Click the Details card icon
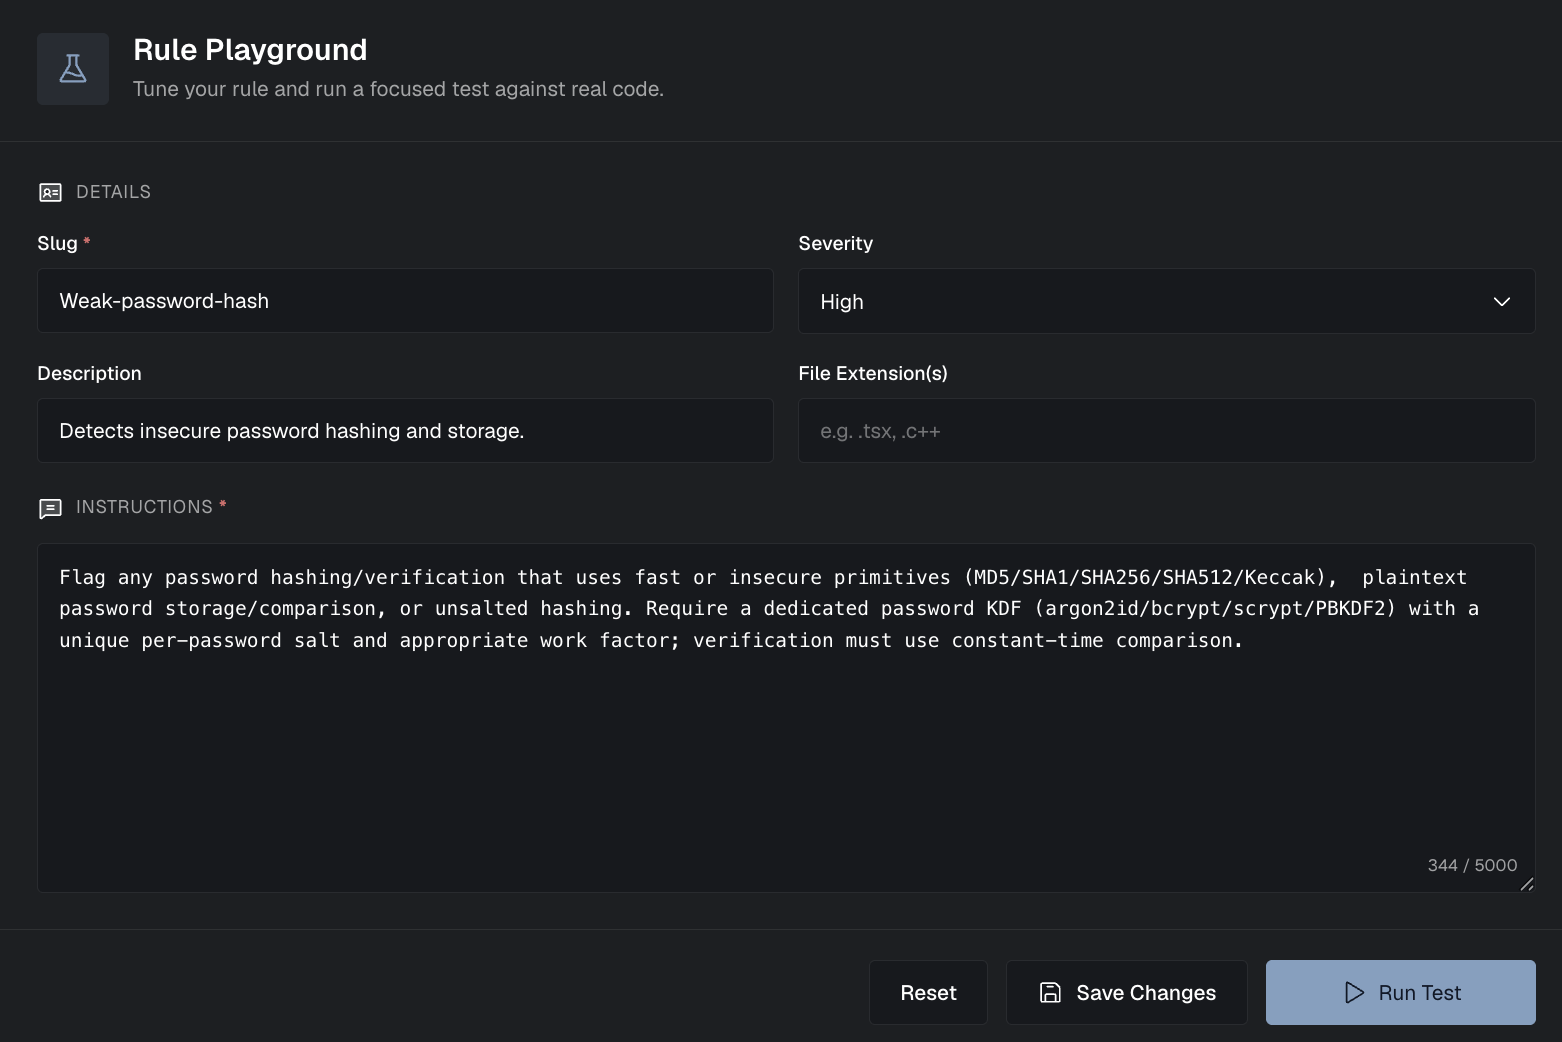This screenshot has width=1562, height=1042. [50, 192]
